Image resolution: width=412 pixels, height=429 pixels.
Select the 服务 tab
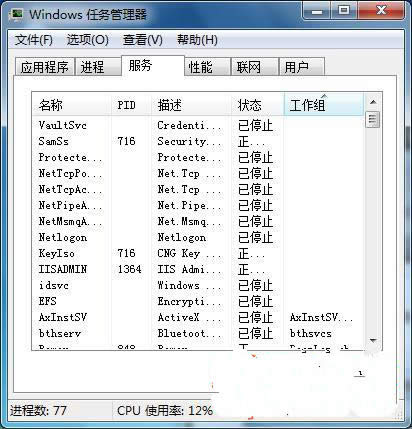pos(153,65)
